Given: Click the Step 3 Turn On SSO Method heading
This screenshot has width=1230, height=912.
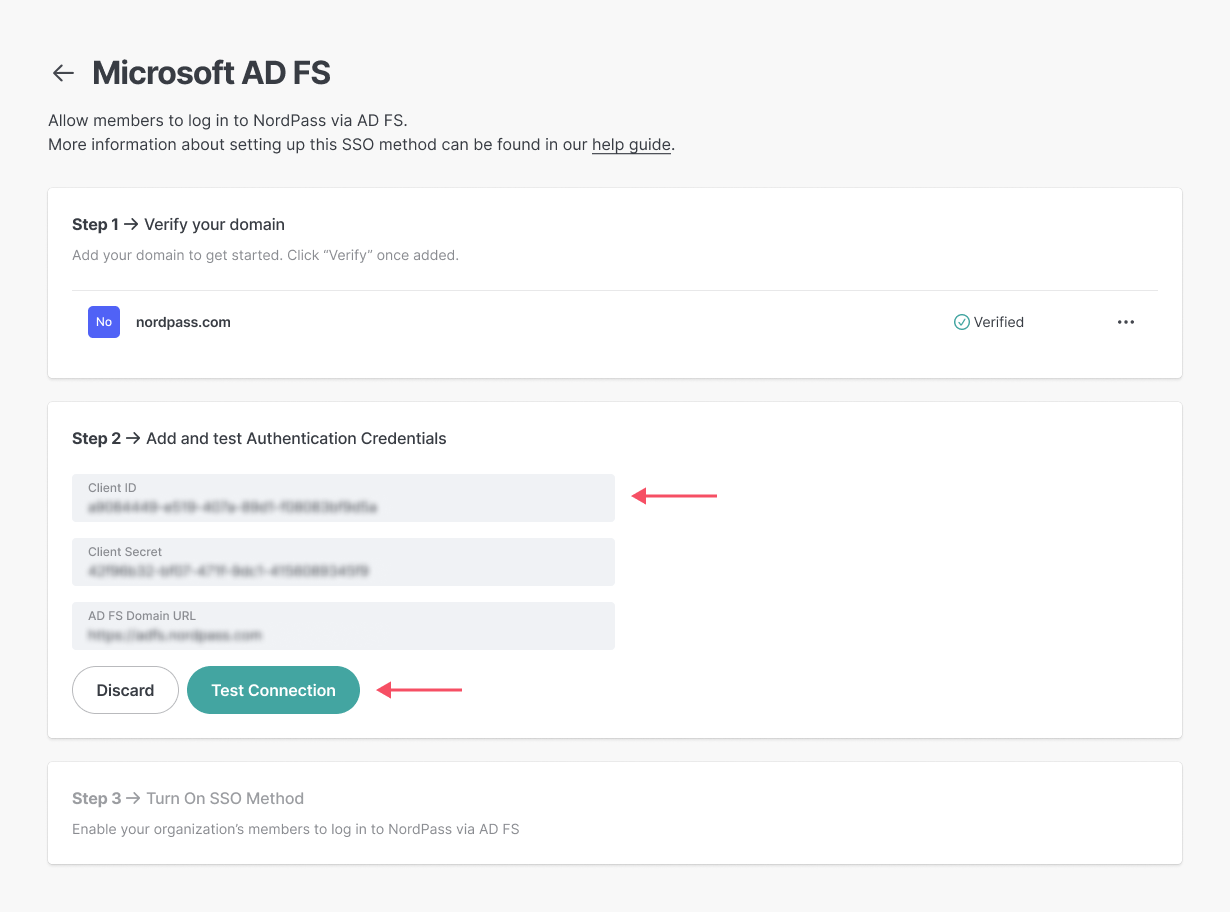Looking at the screenshot, I should (188, 798).
